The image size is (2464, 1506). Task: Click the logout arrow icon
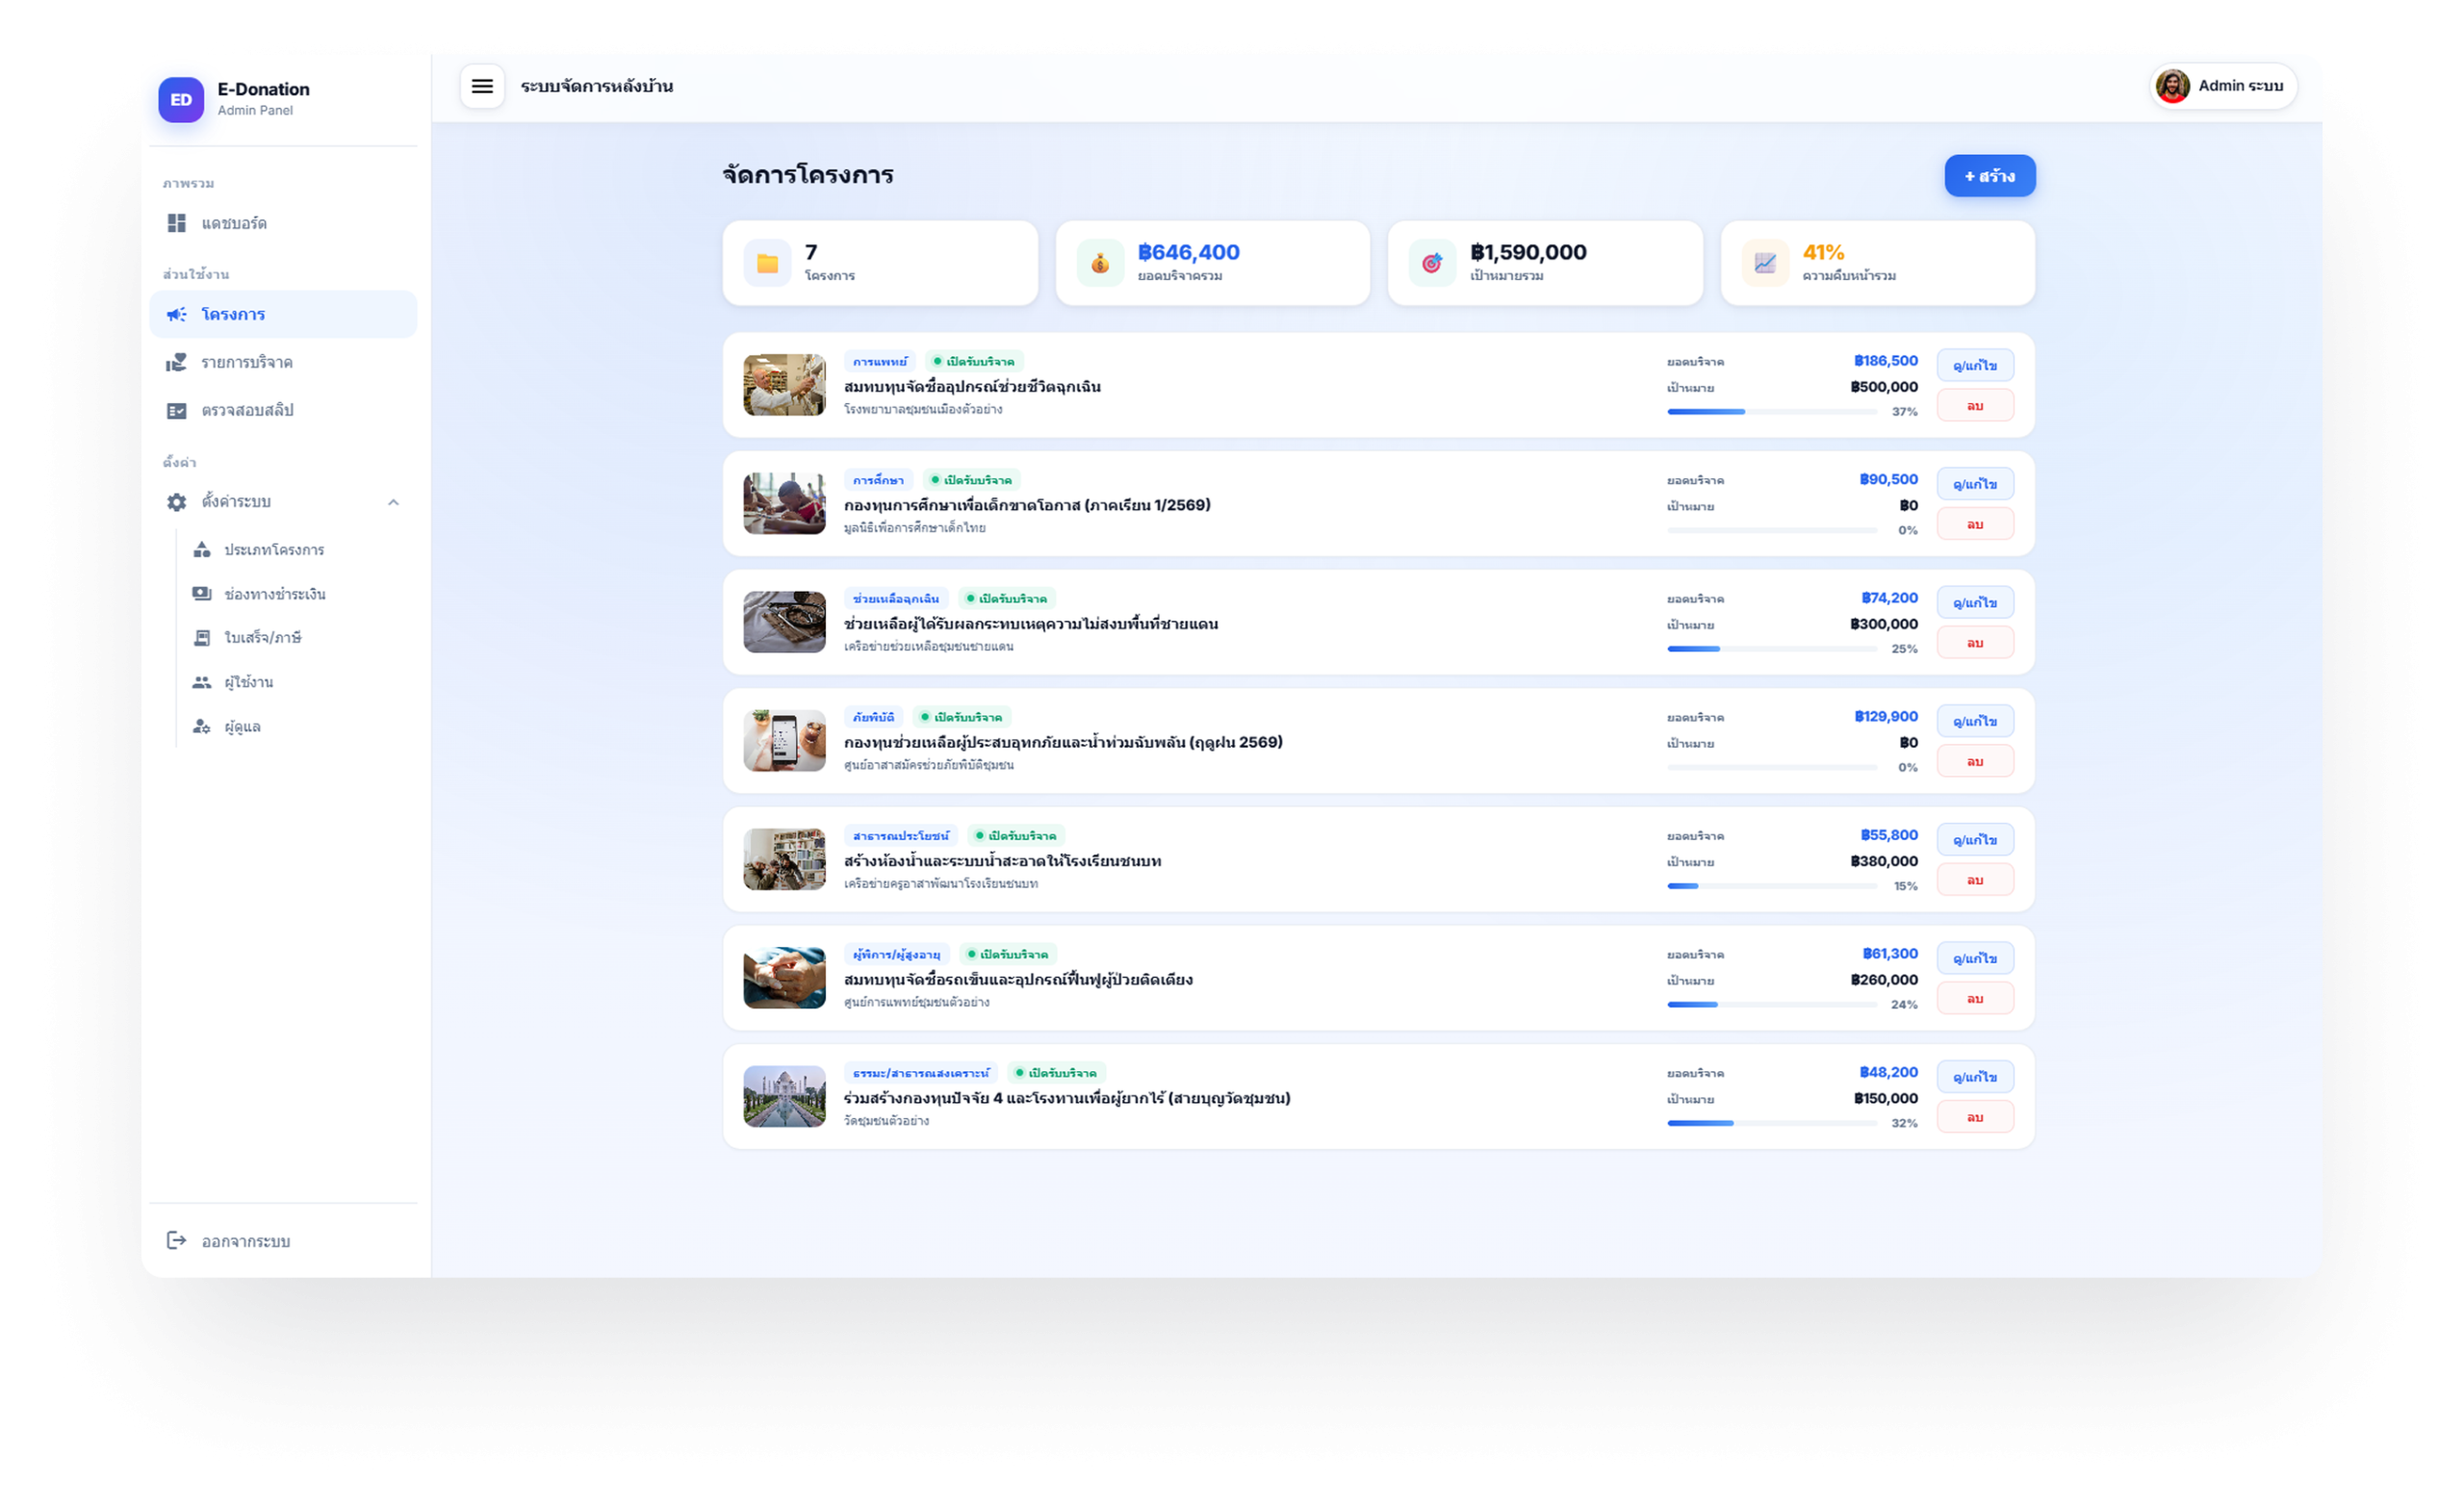tap(177, 1240)
